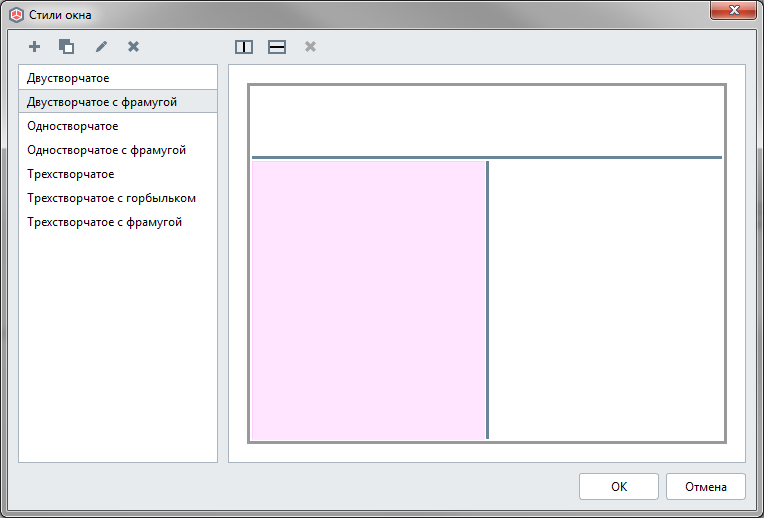The height and width of the screenshot is (518, 764).
Task: Click the app icon in title bar
Action: click(17, 15)
